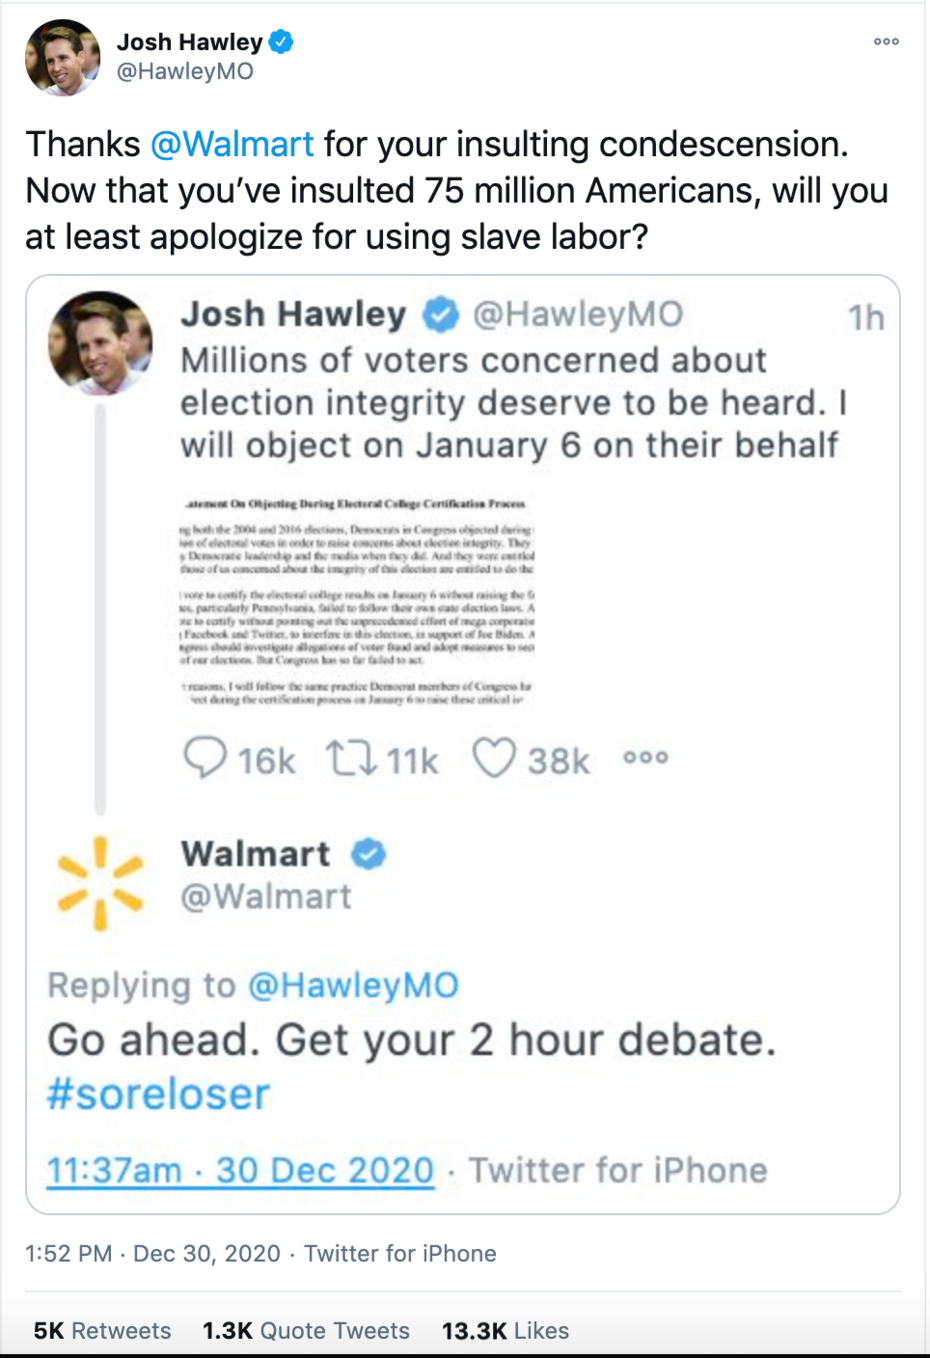Open the 11:37am 30 Dec 2020 timestamp
Image resolution: width=930 pixels, height=1358 pixels.
(240, 1170)
